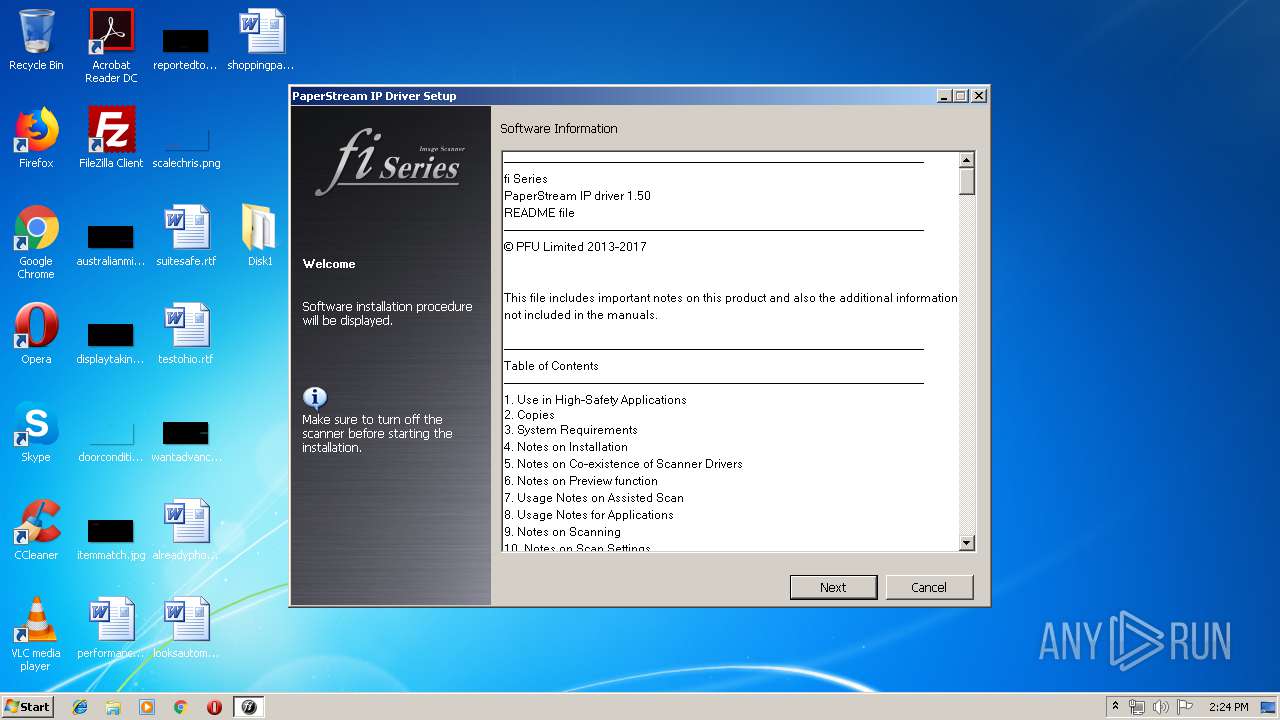Cancel the PaperStream IP Driver setup
The image size is (1280, 720).
929,587
